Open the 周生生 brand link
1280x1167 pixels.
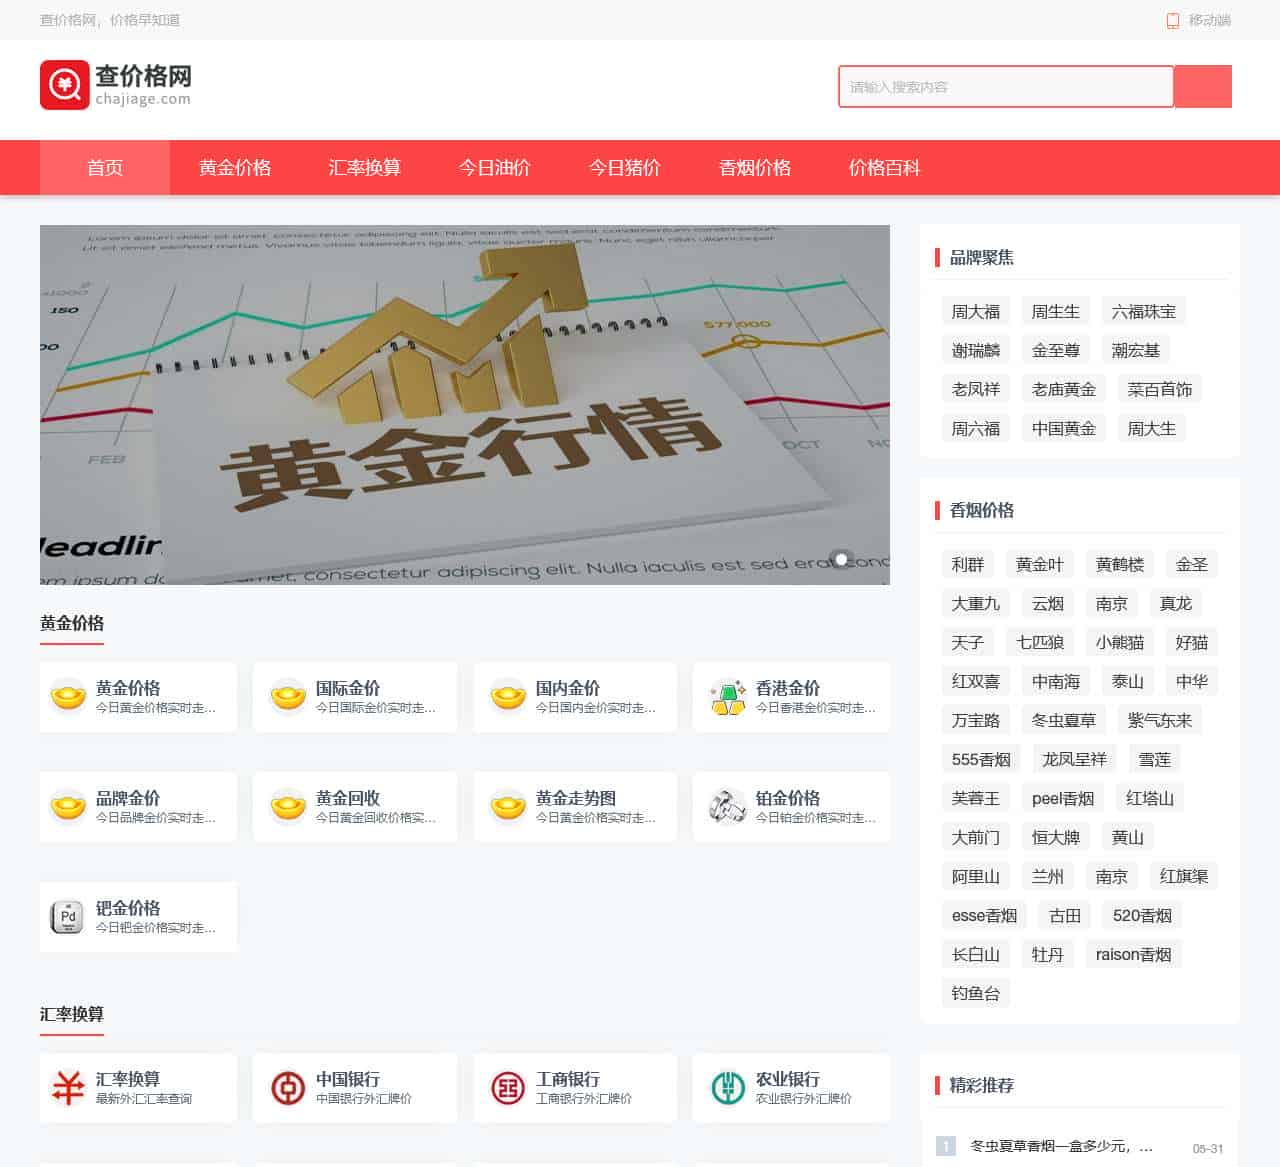pyautogui.click(x=1056, y=311)
